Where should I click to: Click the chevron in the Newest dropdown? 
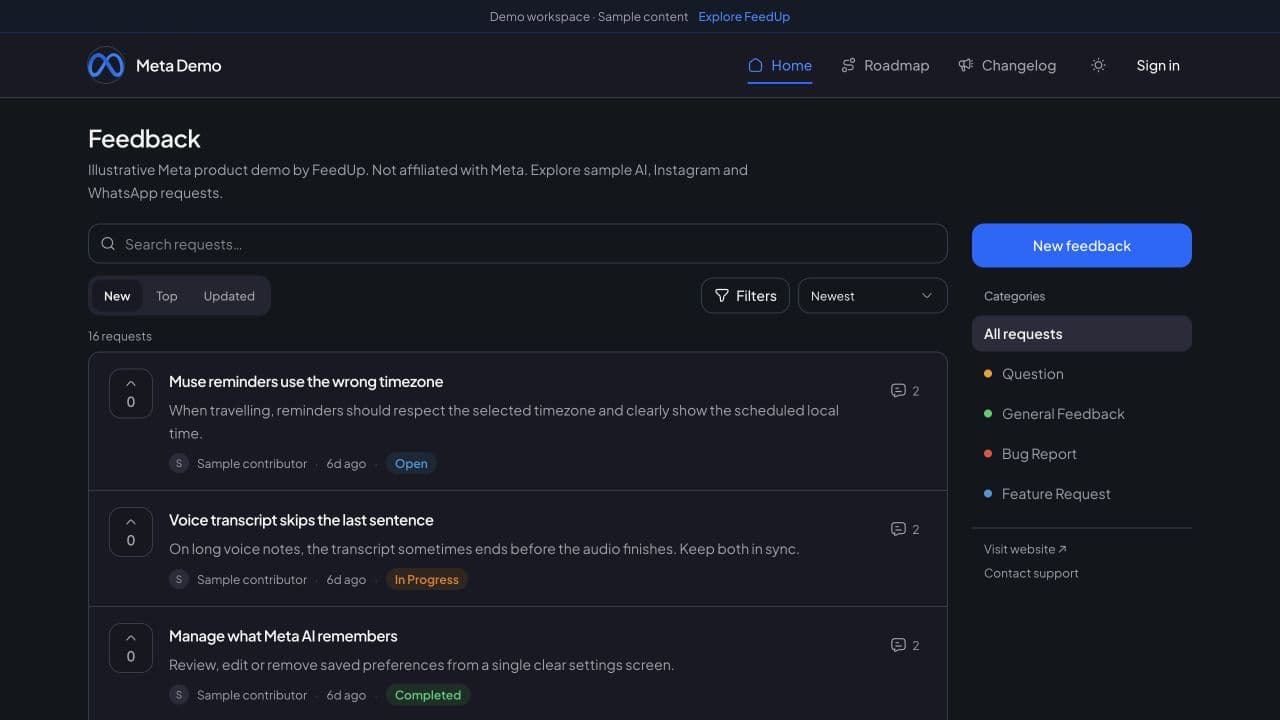pos(926,296)
